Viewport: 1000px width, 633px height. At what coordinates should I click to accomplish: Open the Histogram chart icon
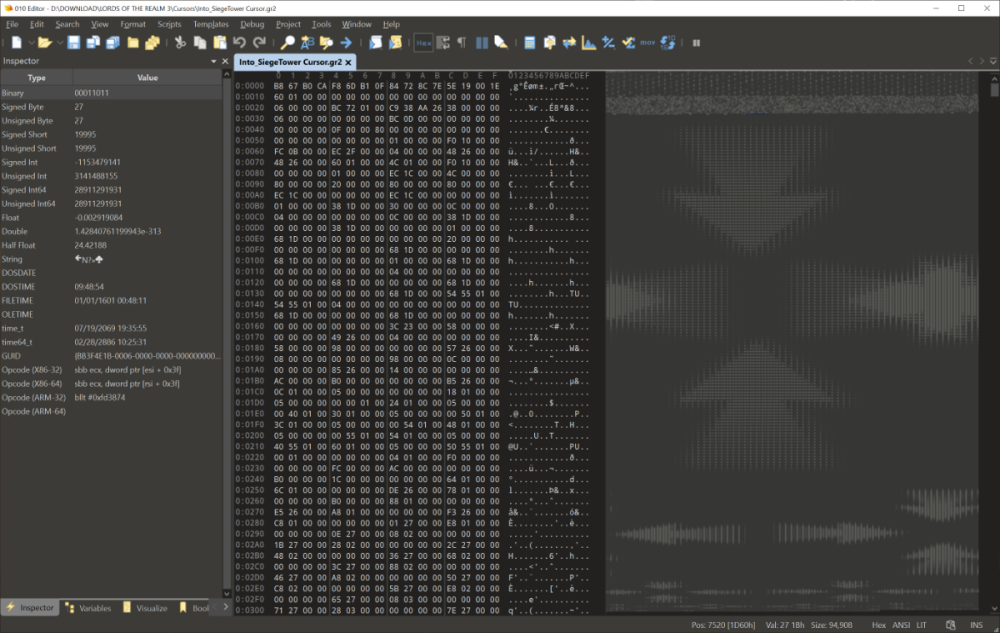point(589,43)
